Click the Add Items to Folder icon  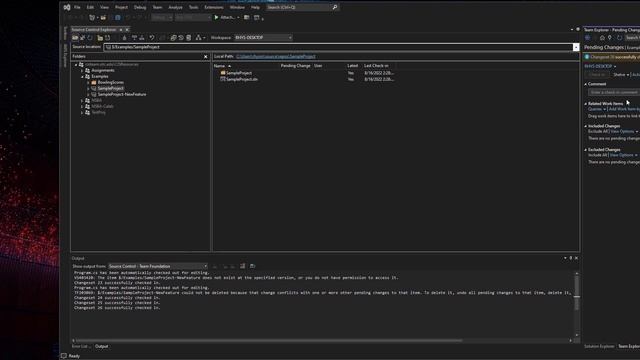coord(108,38)
